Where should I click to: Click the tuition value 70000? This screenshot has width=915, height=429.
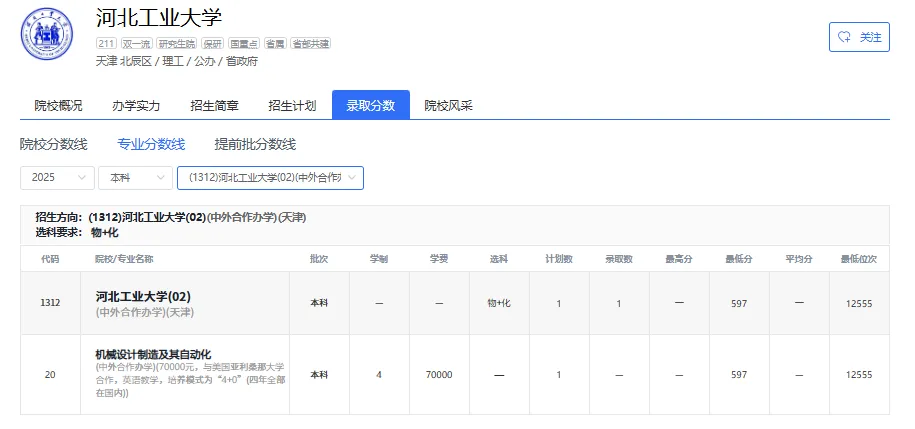point(439,375)
